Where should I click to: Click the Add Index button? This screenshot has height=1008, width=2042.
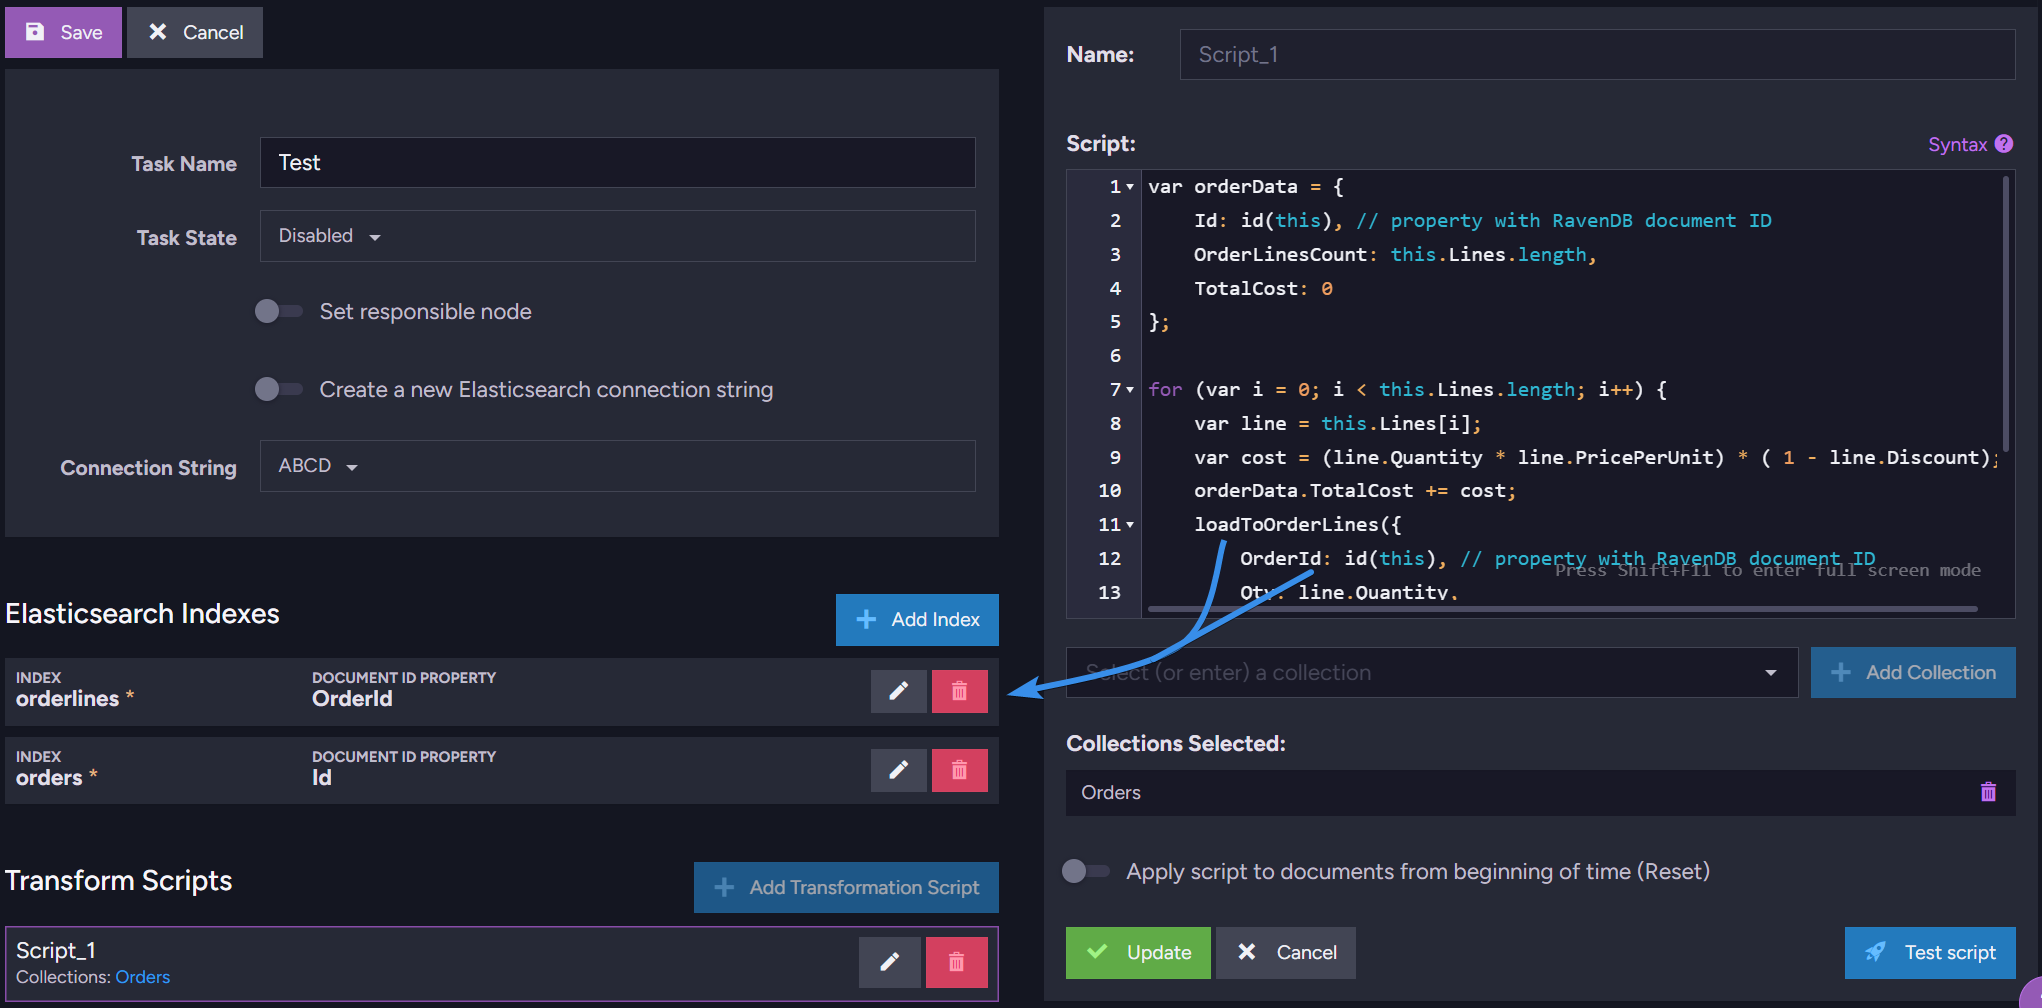point(917,620)
